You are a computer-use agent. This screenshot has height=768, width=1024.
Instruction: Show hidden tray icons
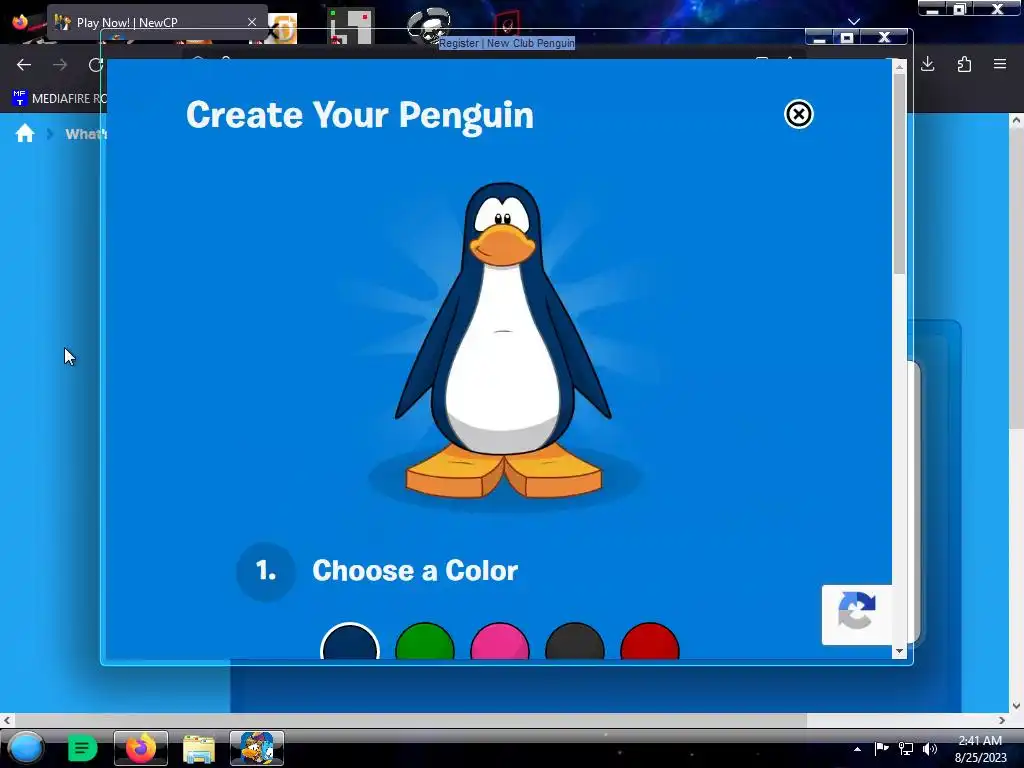point(857,749)
